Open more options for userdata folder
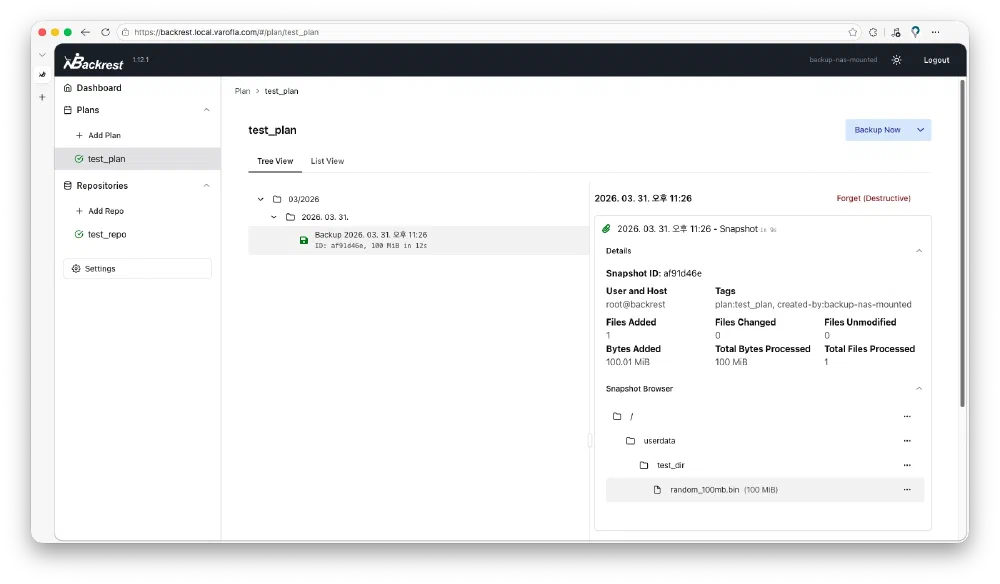This screenshot has height=584, width=1000. point(907,440)
